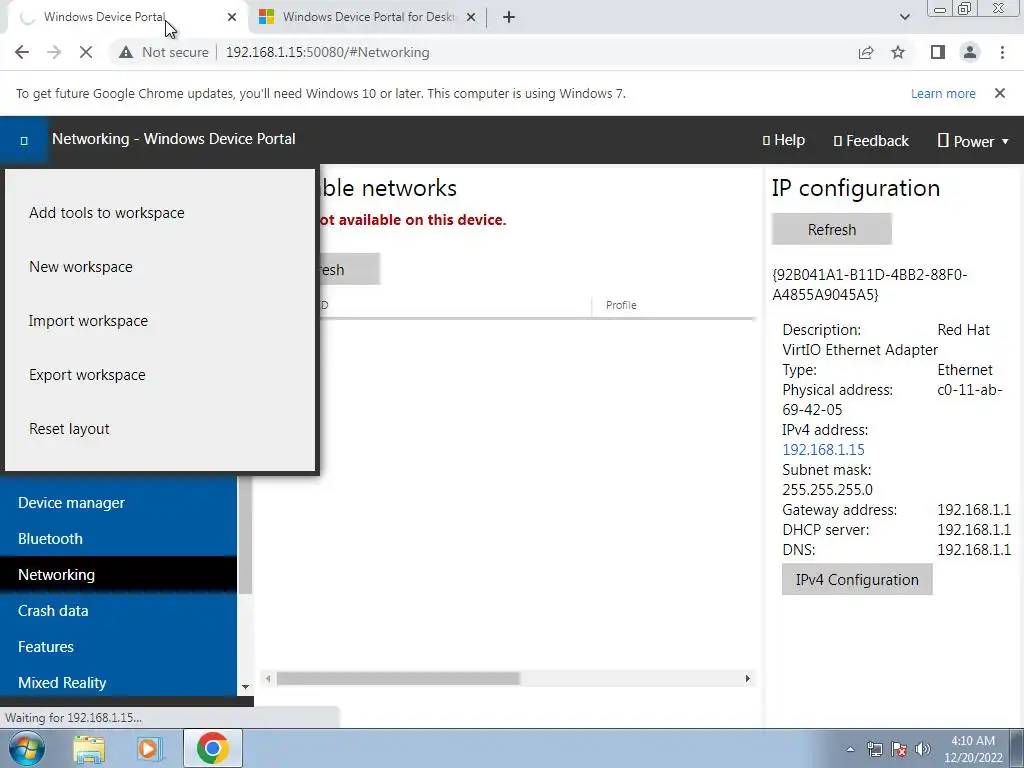Image resolution: width=1024 pixels, height=768 pixels.
Task: Open the tab search dropdown chevron
Action: point(904,18)
